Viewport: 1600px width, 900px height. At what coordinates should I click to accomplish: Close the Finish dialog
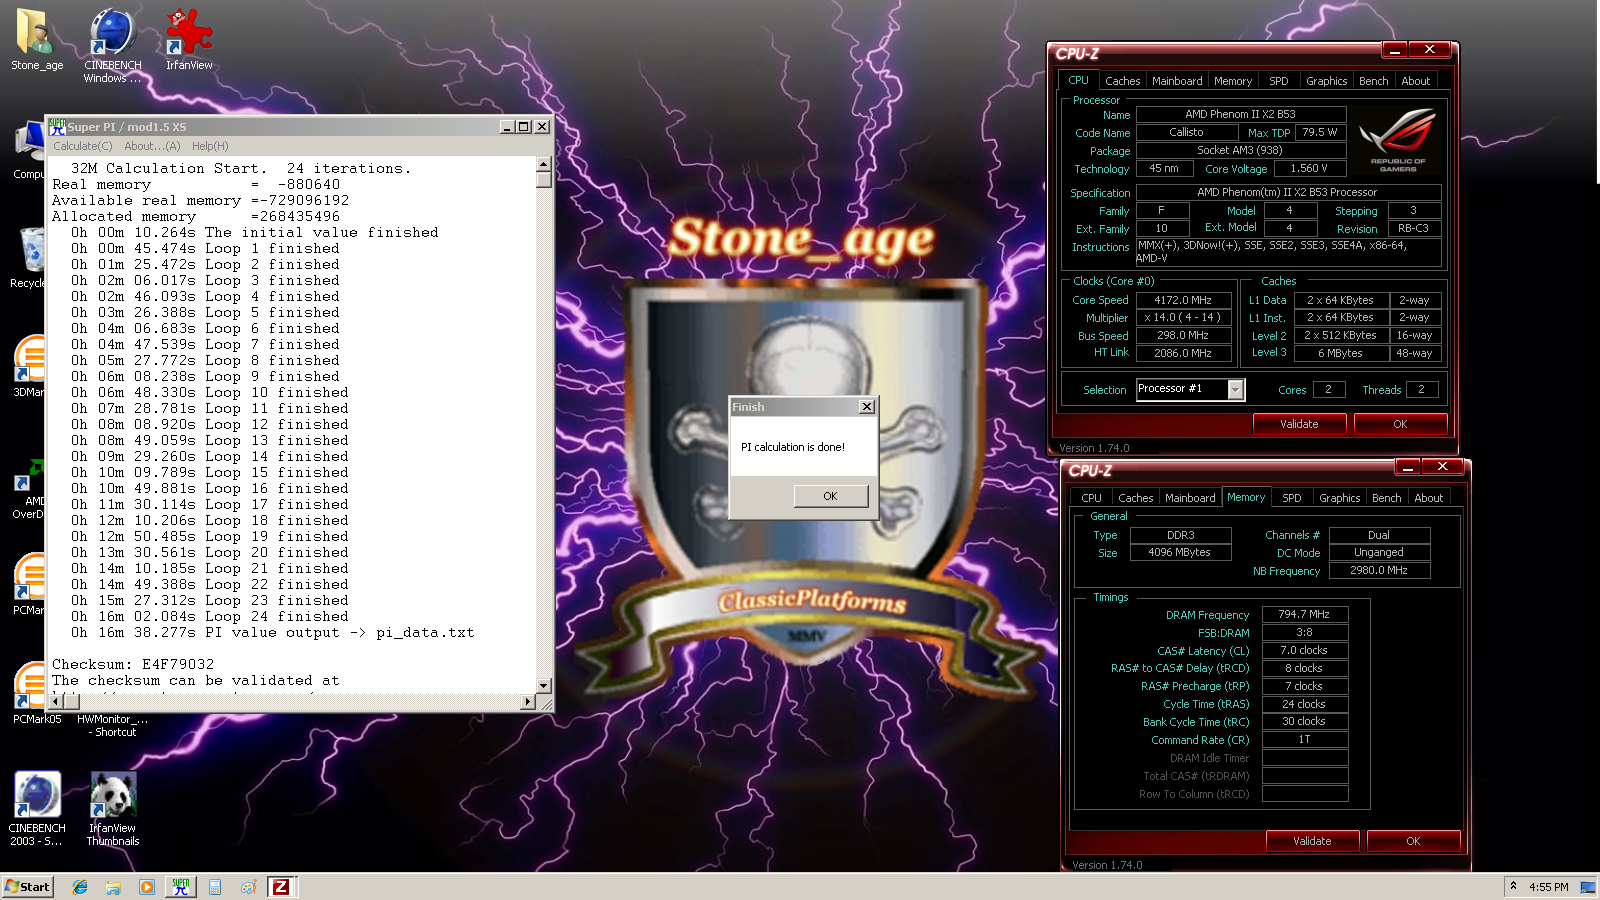click(x=867, y=407)
